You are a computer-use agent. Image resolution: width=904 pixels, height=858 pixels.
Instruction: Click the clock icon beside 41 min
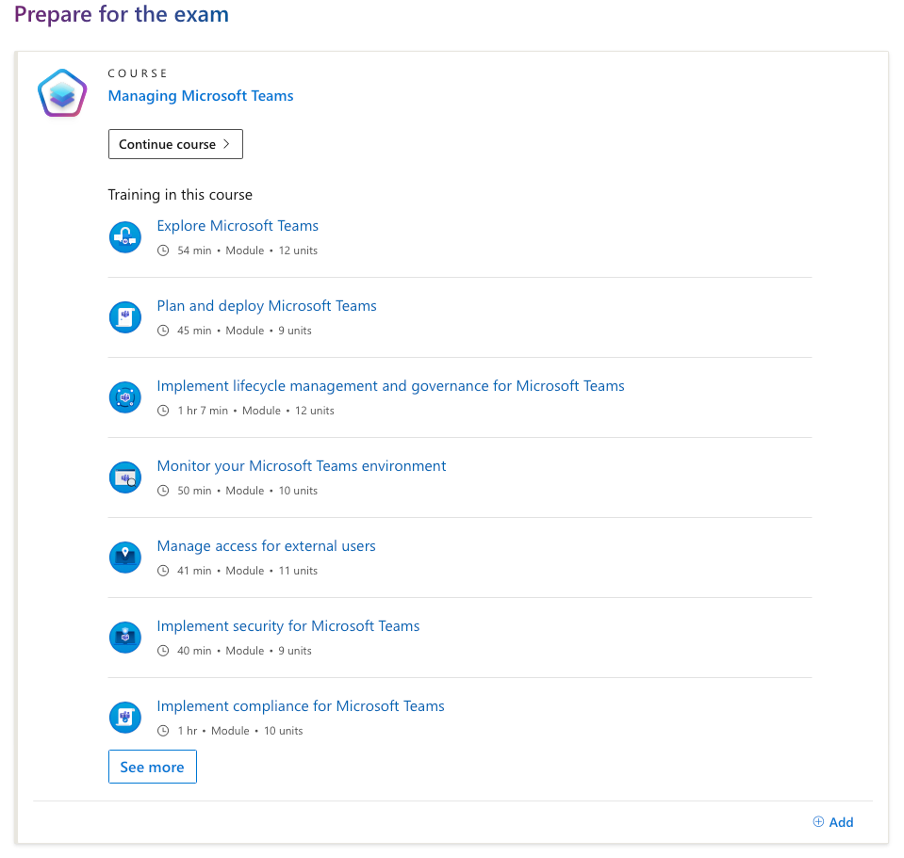(x=164, y=571)
